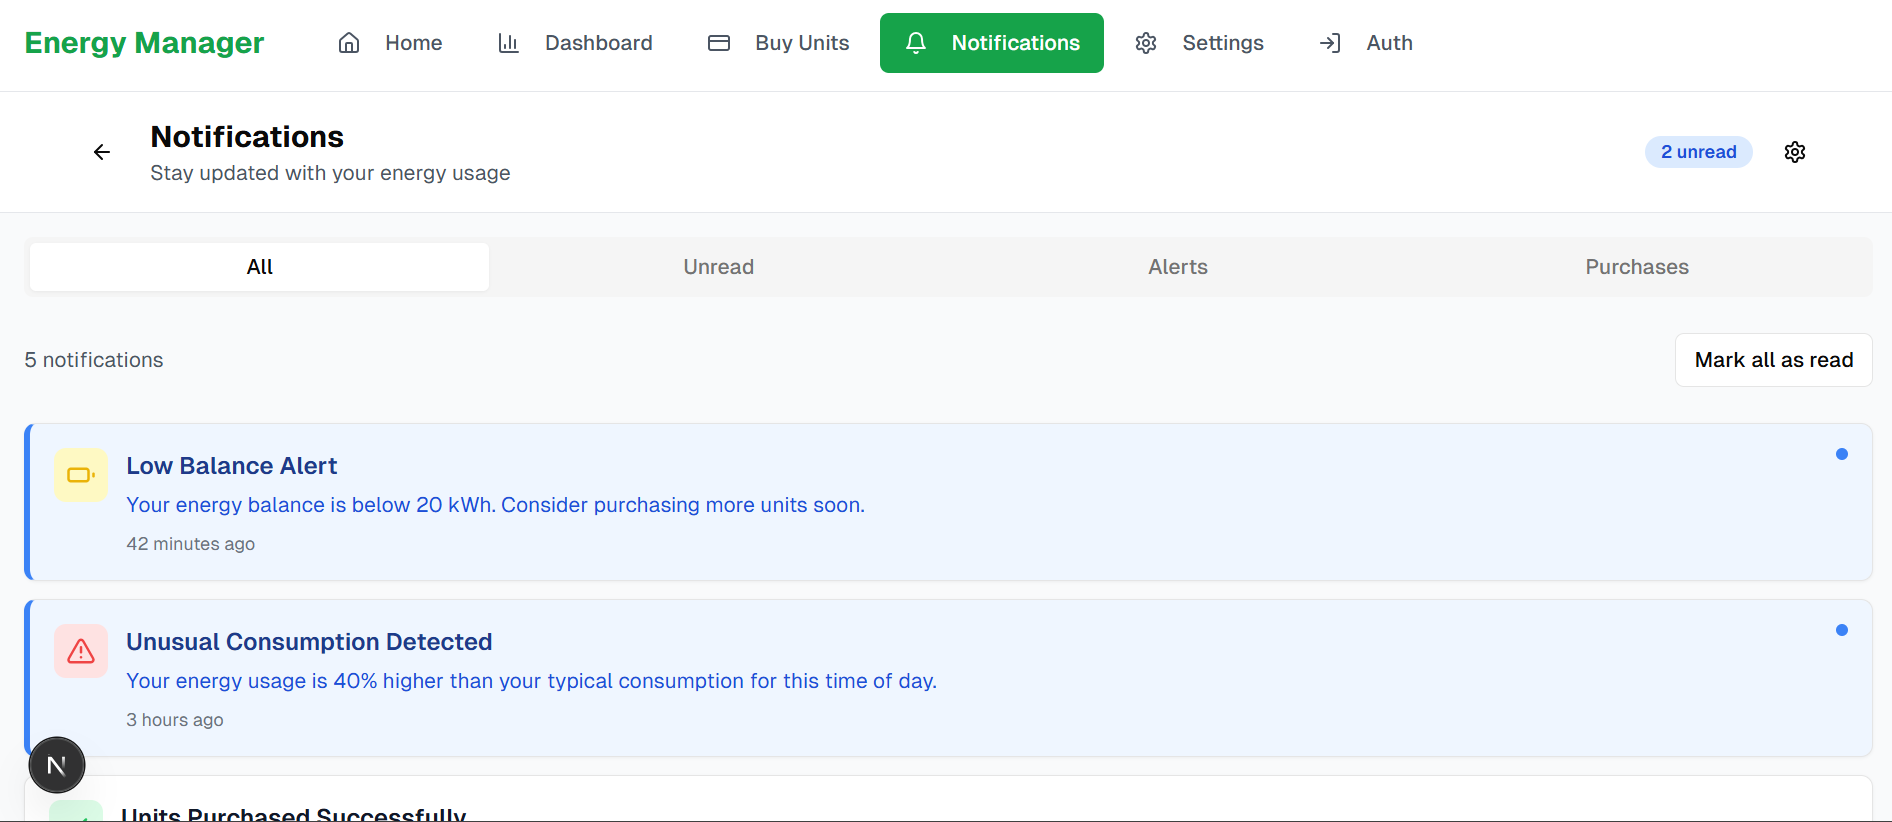The height and width of the screenshot is (822, 1892).
Task: Click the red warning triangle icon
Action: pyautogui.click(x=81, y=651)
